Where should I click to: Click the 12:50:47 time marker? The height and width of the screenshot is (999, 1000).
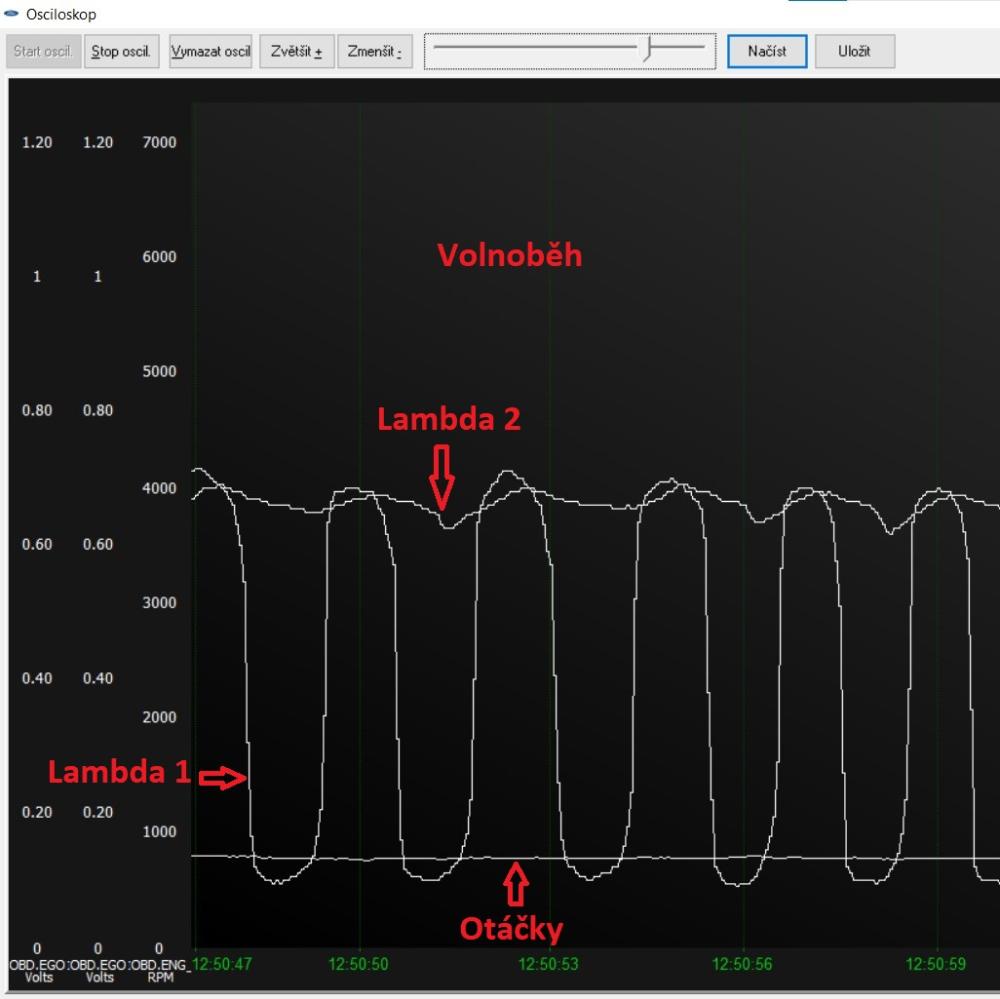point(222,965)
